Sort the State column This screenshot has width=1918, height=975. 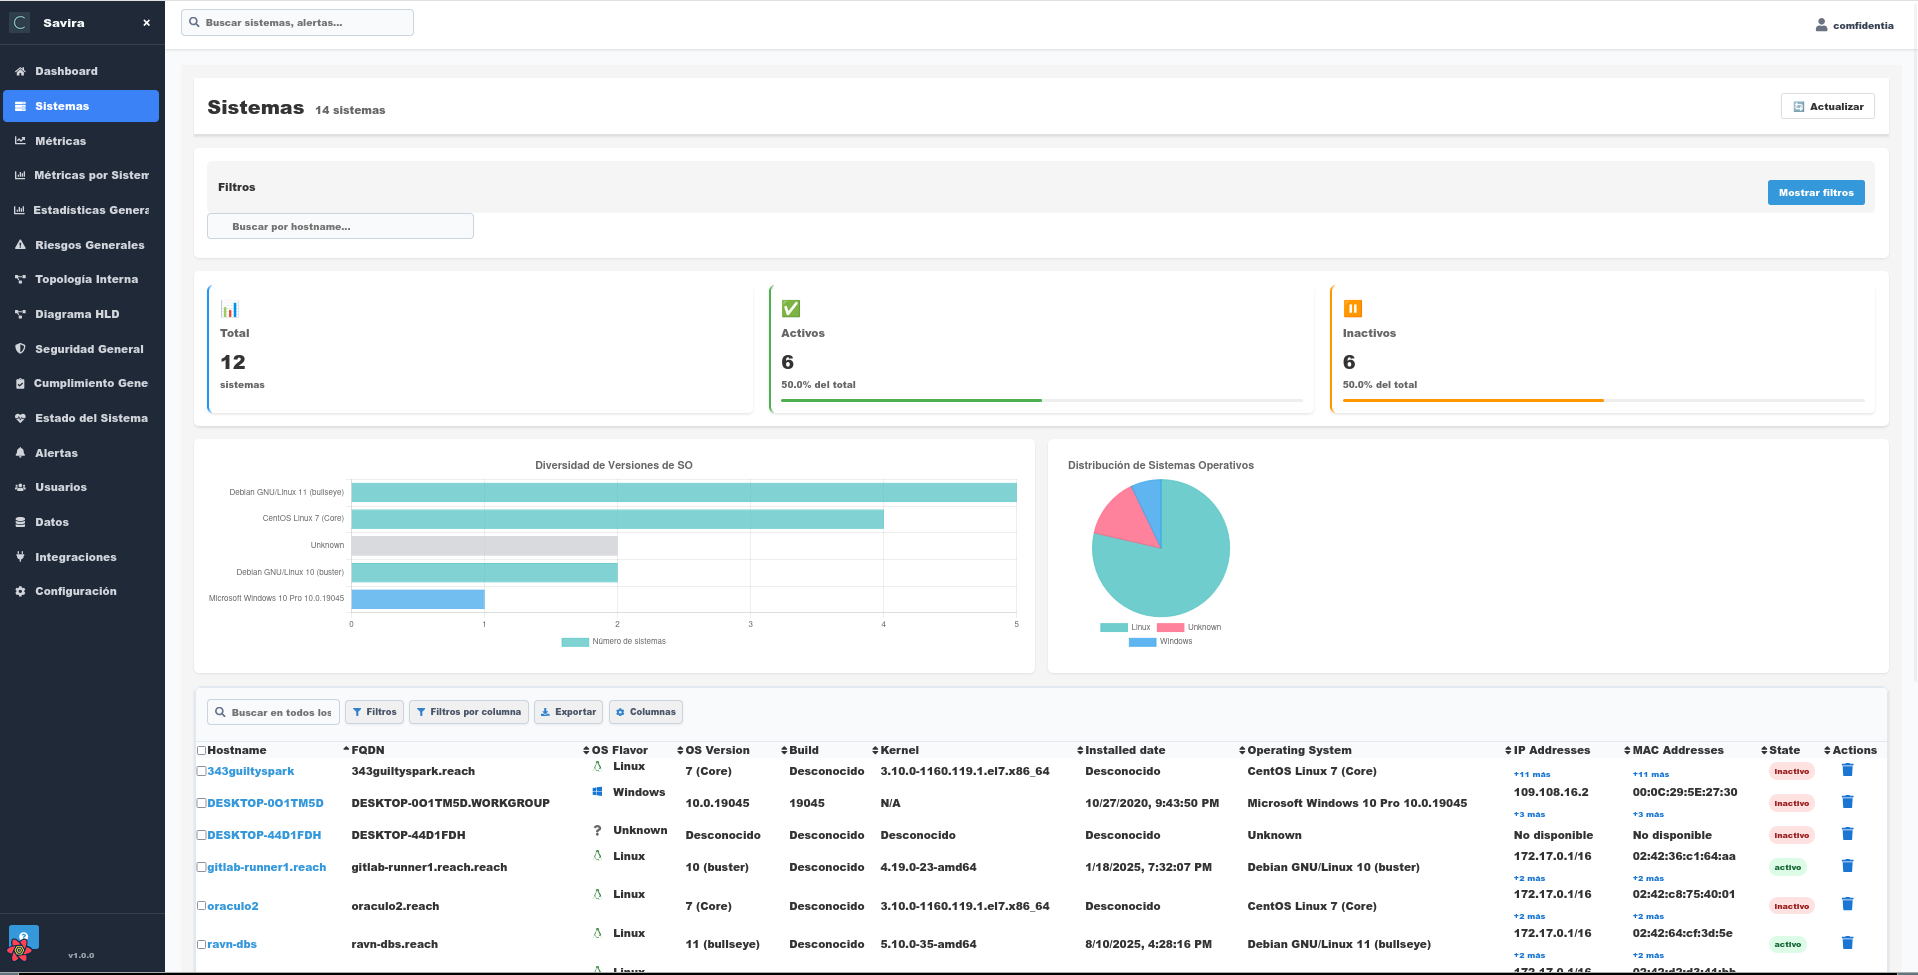click(x=1765, y=749)
